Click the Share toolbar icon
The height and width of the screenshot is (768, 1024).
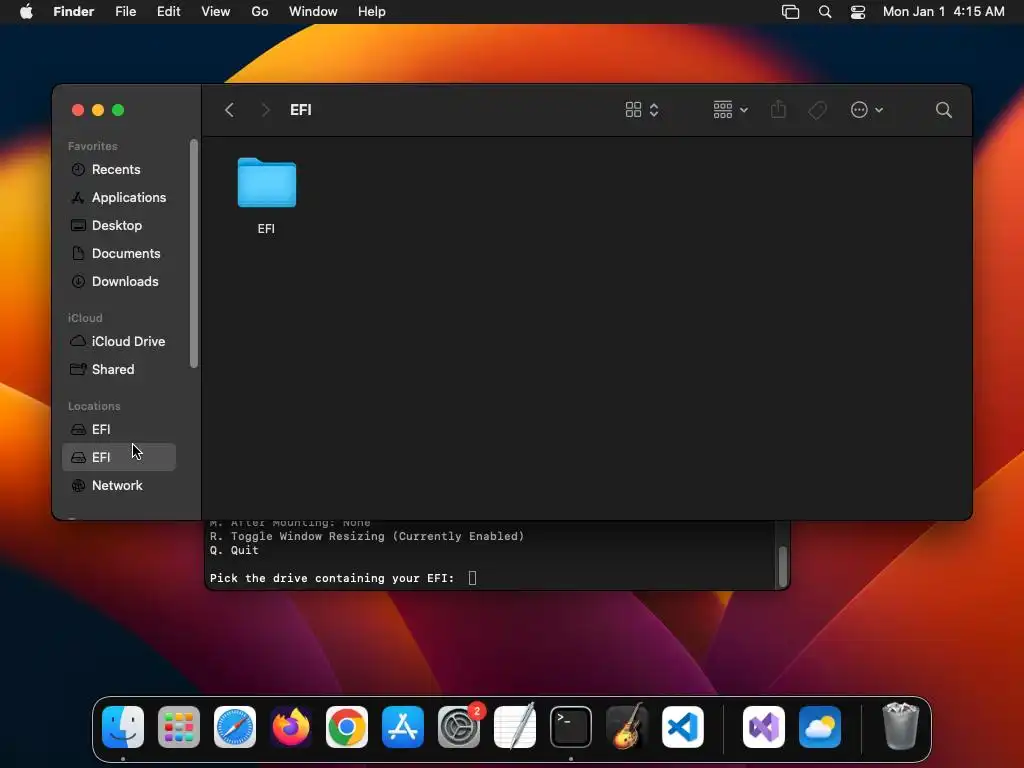tap(778, 110)
